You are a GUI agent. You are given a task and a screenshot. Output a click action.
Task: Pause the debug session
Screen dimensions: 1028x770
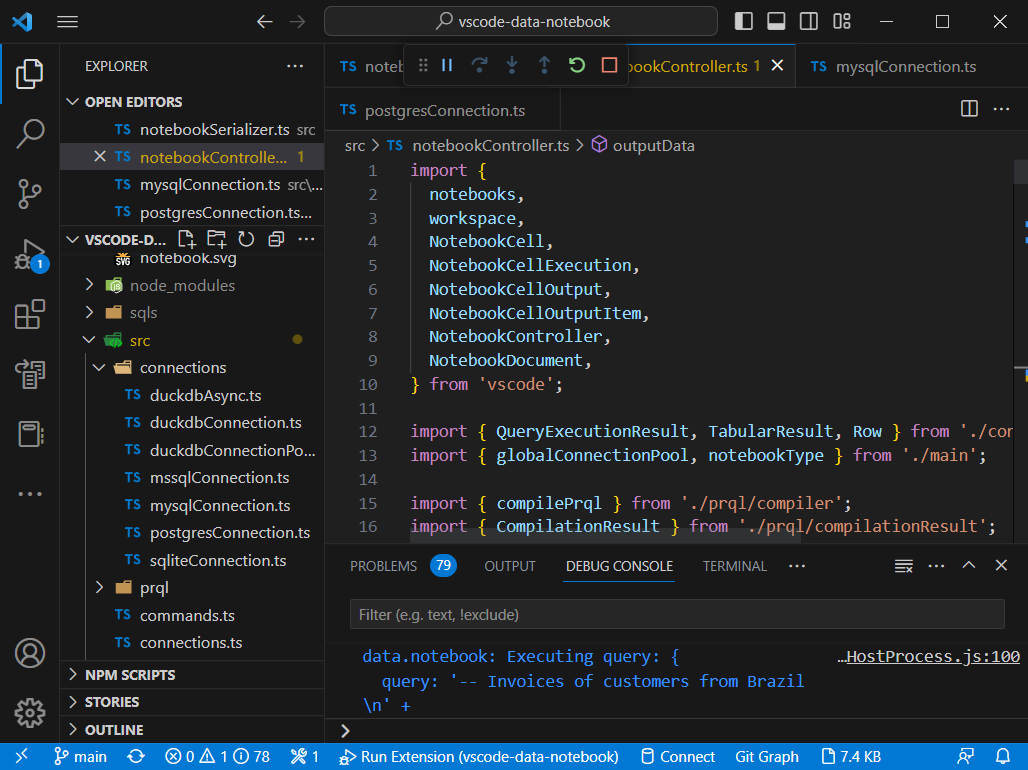click(447, 65)
